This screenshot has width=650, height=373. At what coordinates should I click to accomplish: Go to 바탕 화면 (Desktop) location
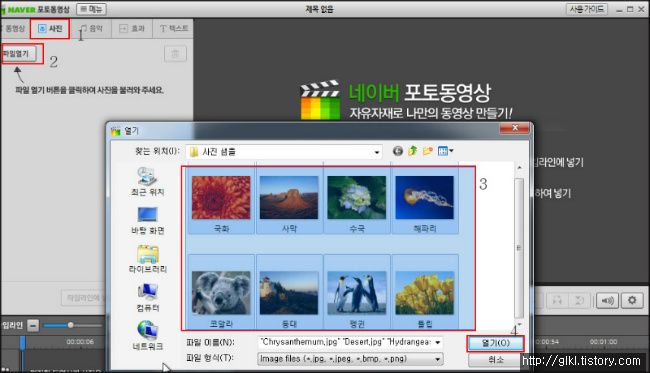click(x=148, y=220)
